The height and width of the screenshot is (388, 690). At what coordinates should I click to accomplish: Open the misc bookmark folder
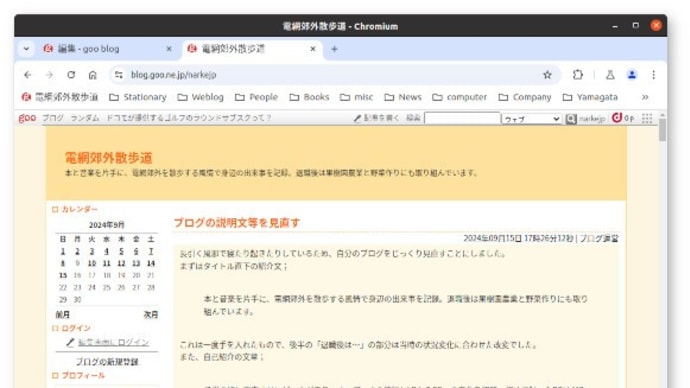coord(356,97)
